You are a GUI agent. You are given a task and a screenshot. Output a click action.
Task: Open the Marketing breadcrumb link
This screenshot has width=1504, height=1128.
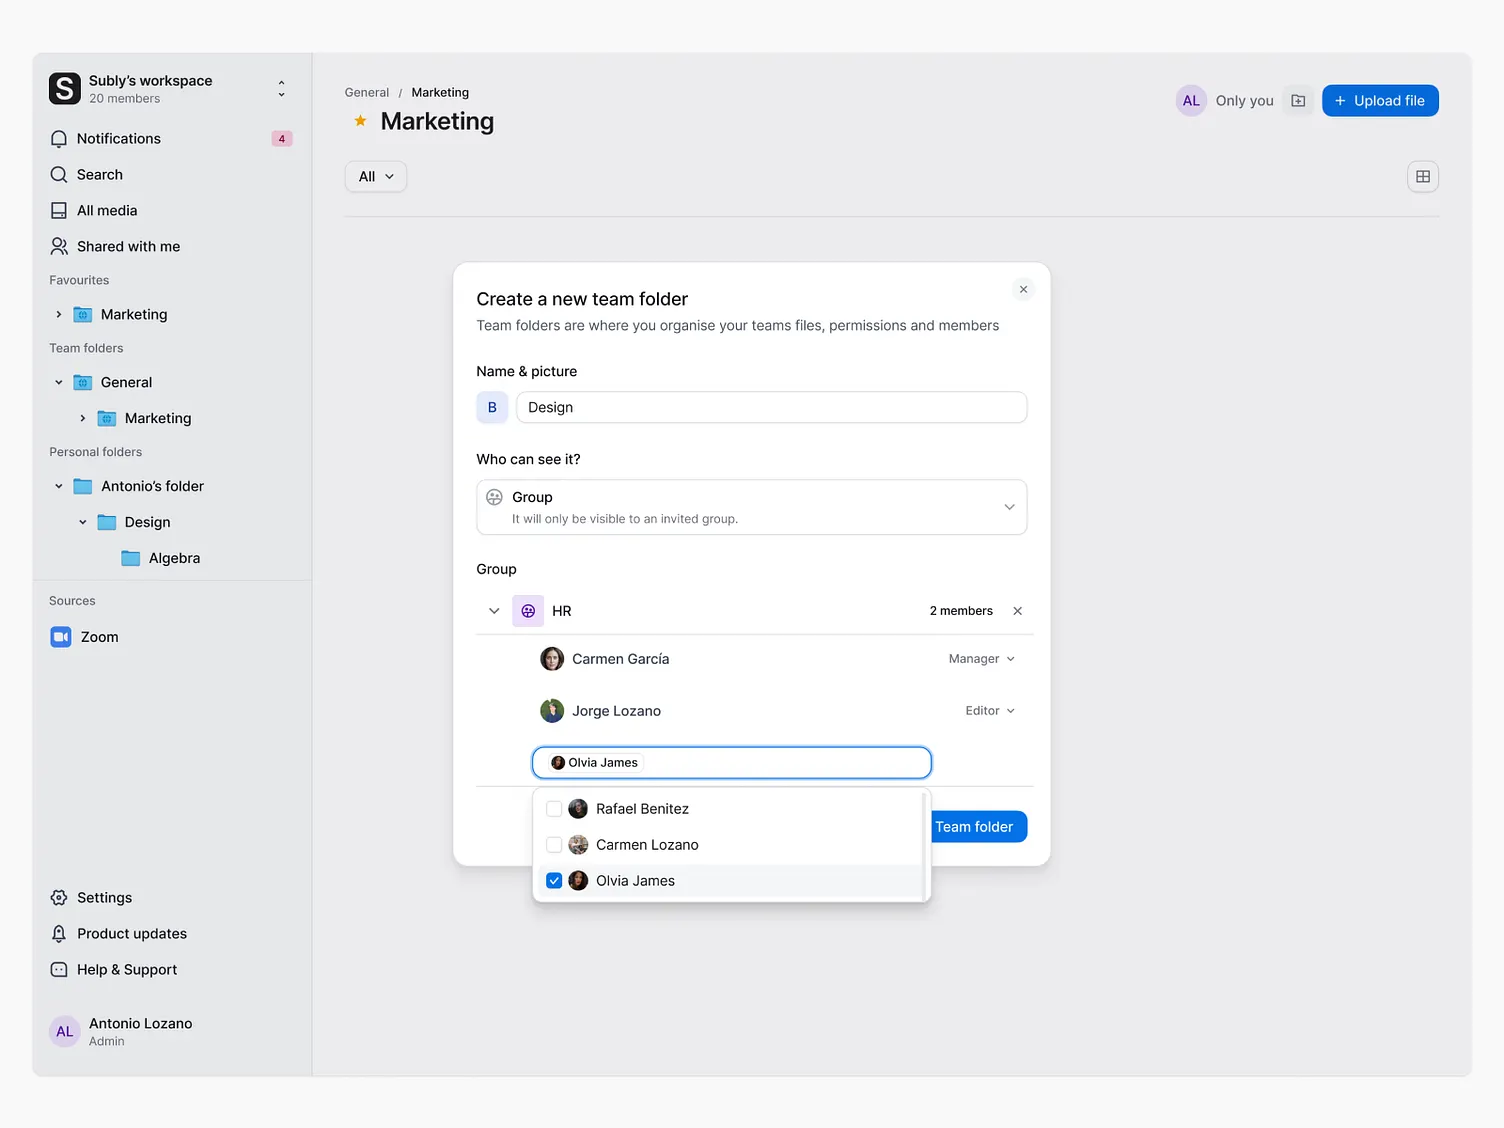click(440, 92)
